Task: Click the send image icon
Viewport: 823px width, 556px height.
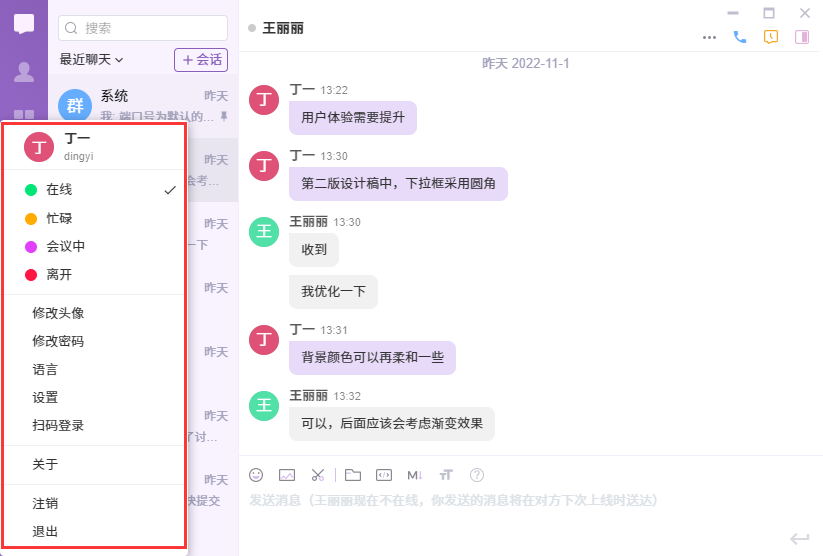Action: point(287,474)
